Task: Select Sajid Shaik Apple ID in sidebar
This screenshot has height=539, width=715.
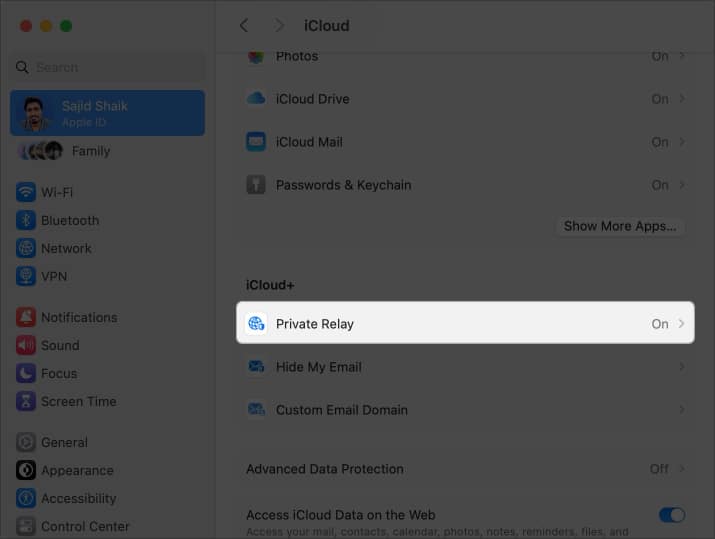Action: click(x=107, y=113)
